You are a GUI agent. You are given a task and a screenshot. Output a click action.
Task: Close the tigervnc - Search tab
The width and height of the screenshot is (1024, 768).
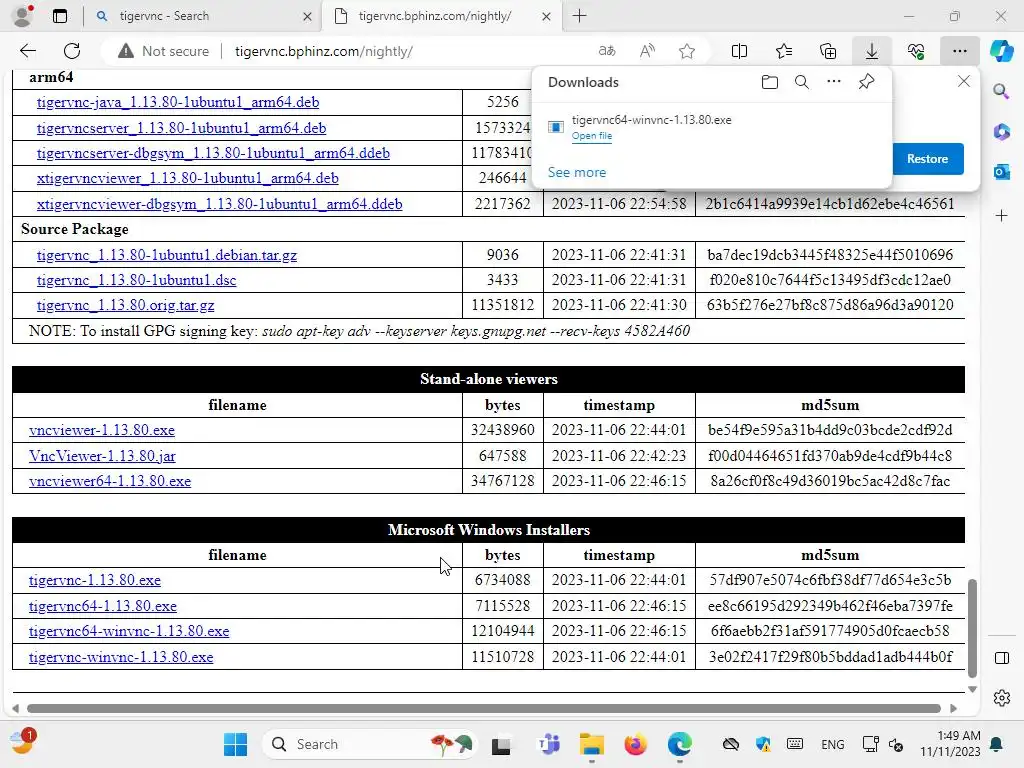(307, 16)
